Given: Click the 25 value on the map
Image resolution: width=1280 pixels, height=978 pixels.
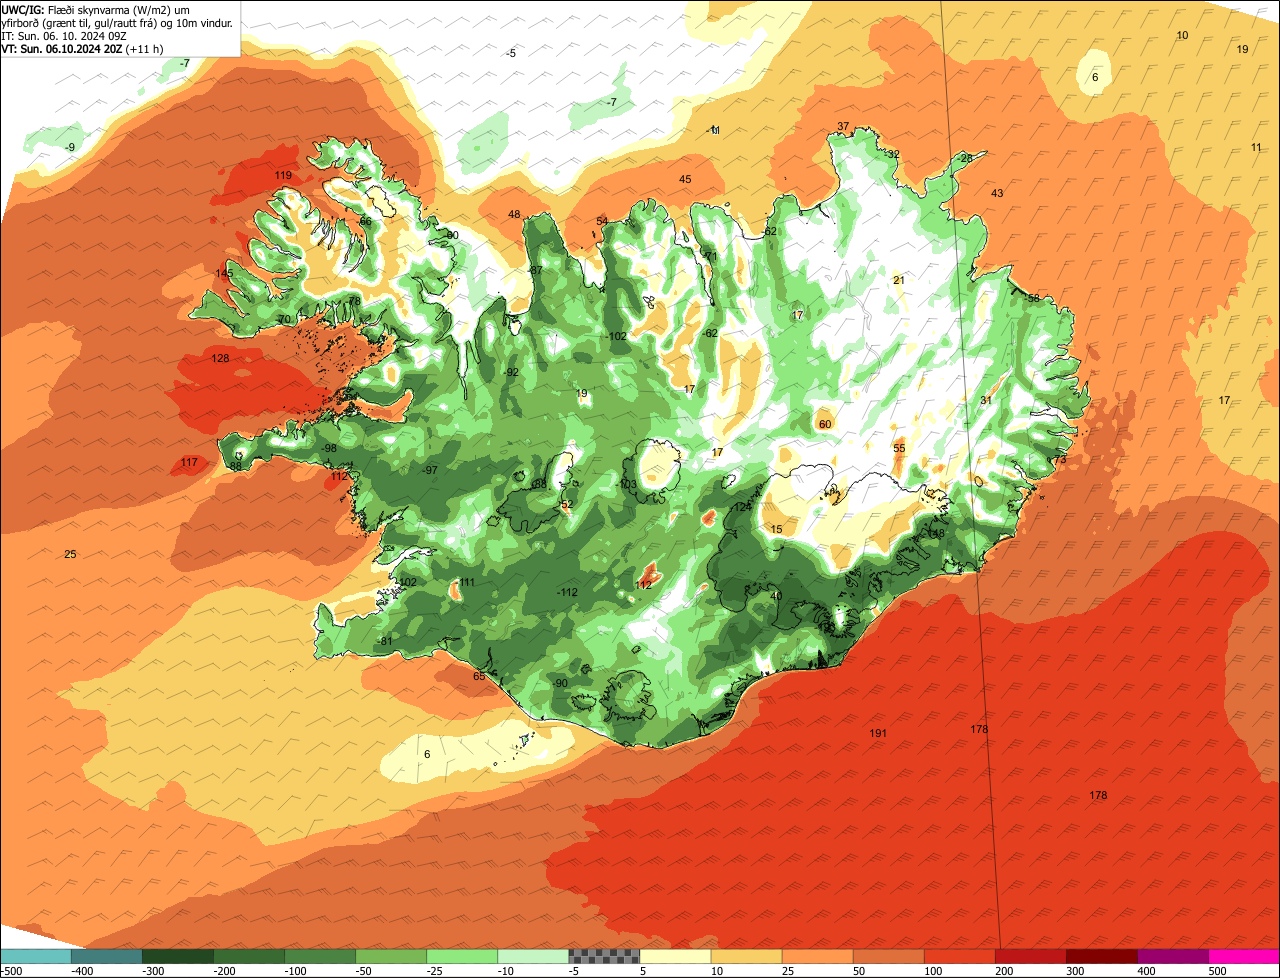Looking at the screenshot, I should tap(70, 554).
